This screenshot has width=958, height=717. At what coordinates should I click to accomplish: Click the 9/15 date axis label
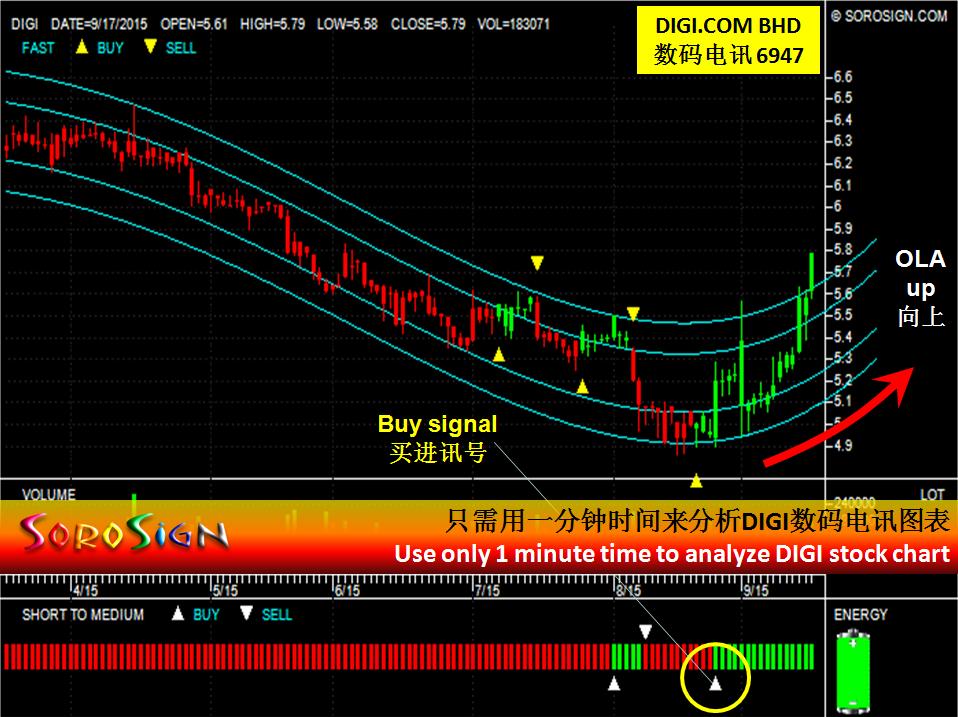tap(756, 591)
